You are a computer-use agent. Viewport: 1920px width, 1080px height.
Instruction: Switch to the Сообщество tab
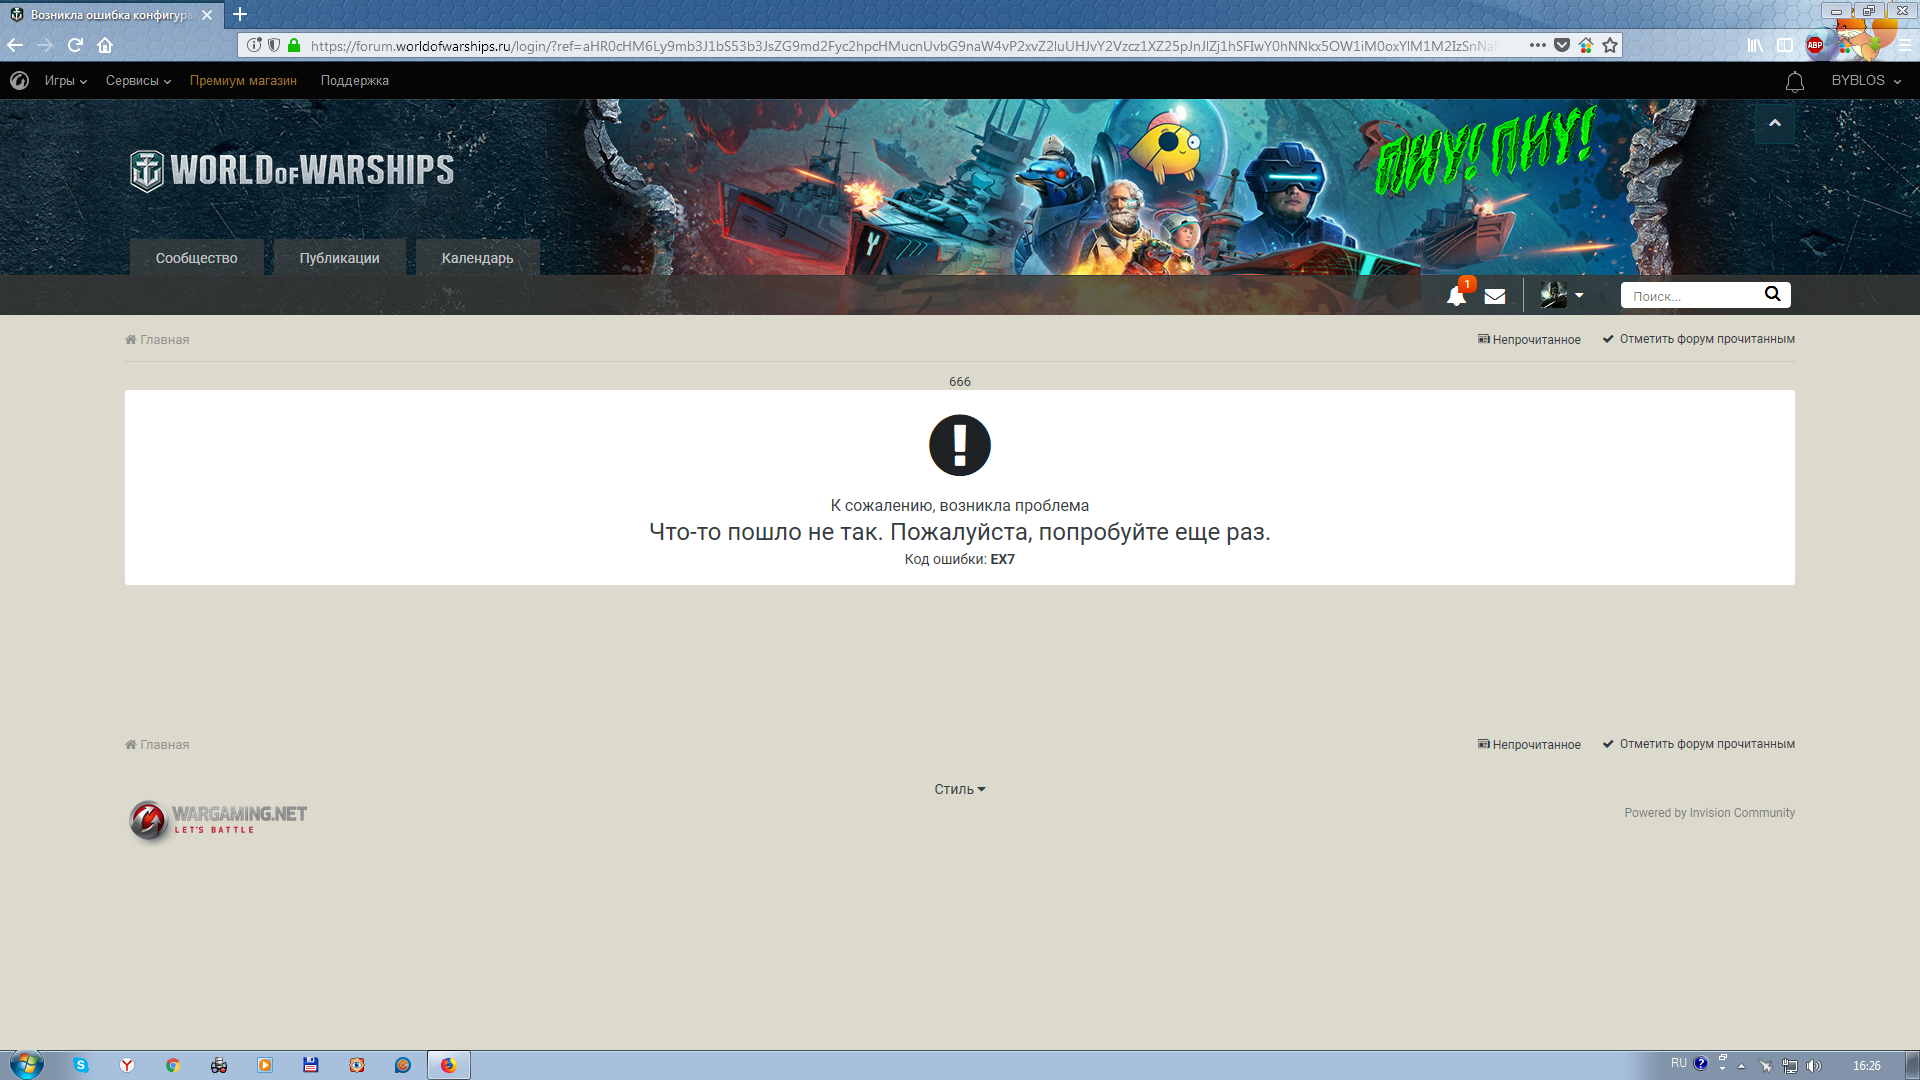point(197,258)
